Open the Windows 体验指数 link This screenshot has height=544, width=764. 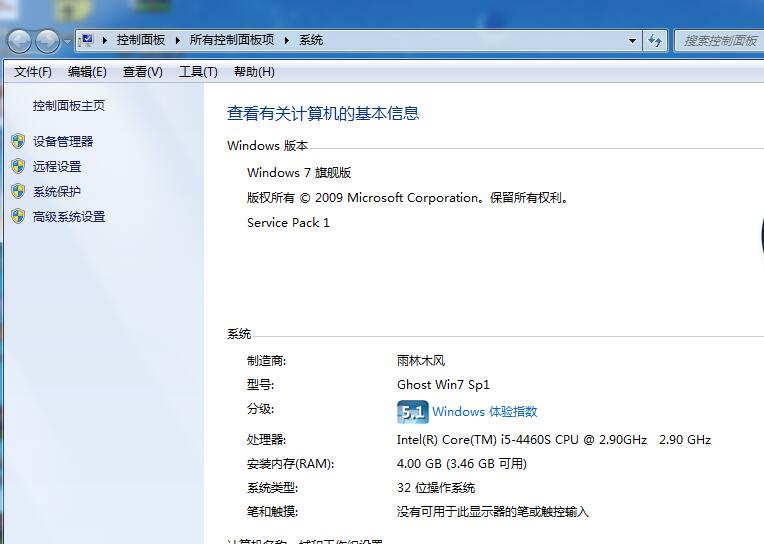(484, 412)
